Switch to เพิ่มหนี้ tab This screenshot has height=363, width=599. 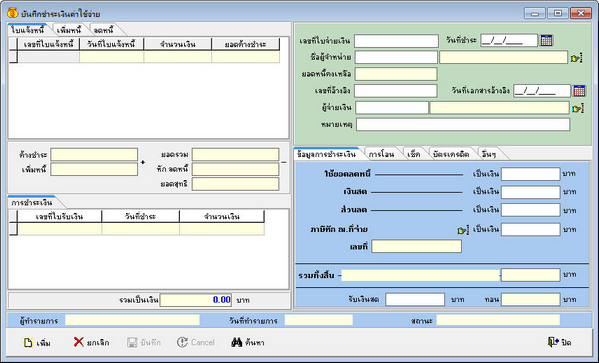pos(69,30)
